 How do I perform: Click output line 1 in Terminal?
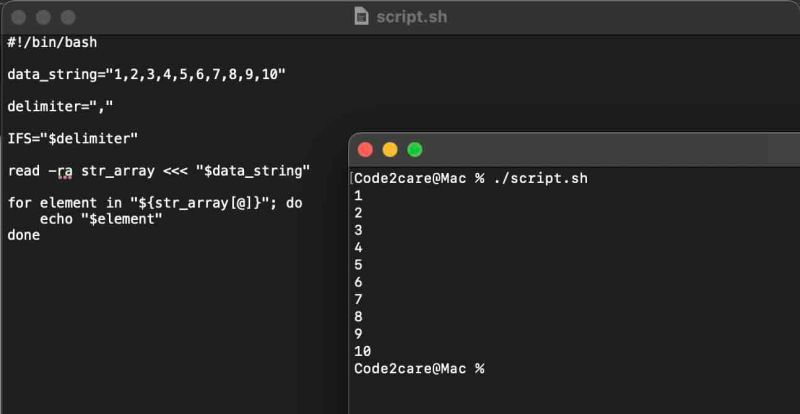(x=358, y=196)
